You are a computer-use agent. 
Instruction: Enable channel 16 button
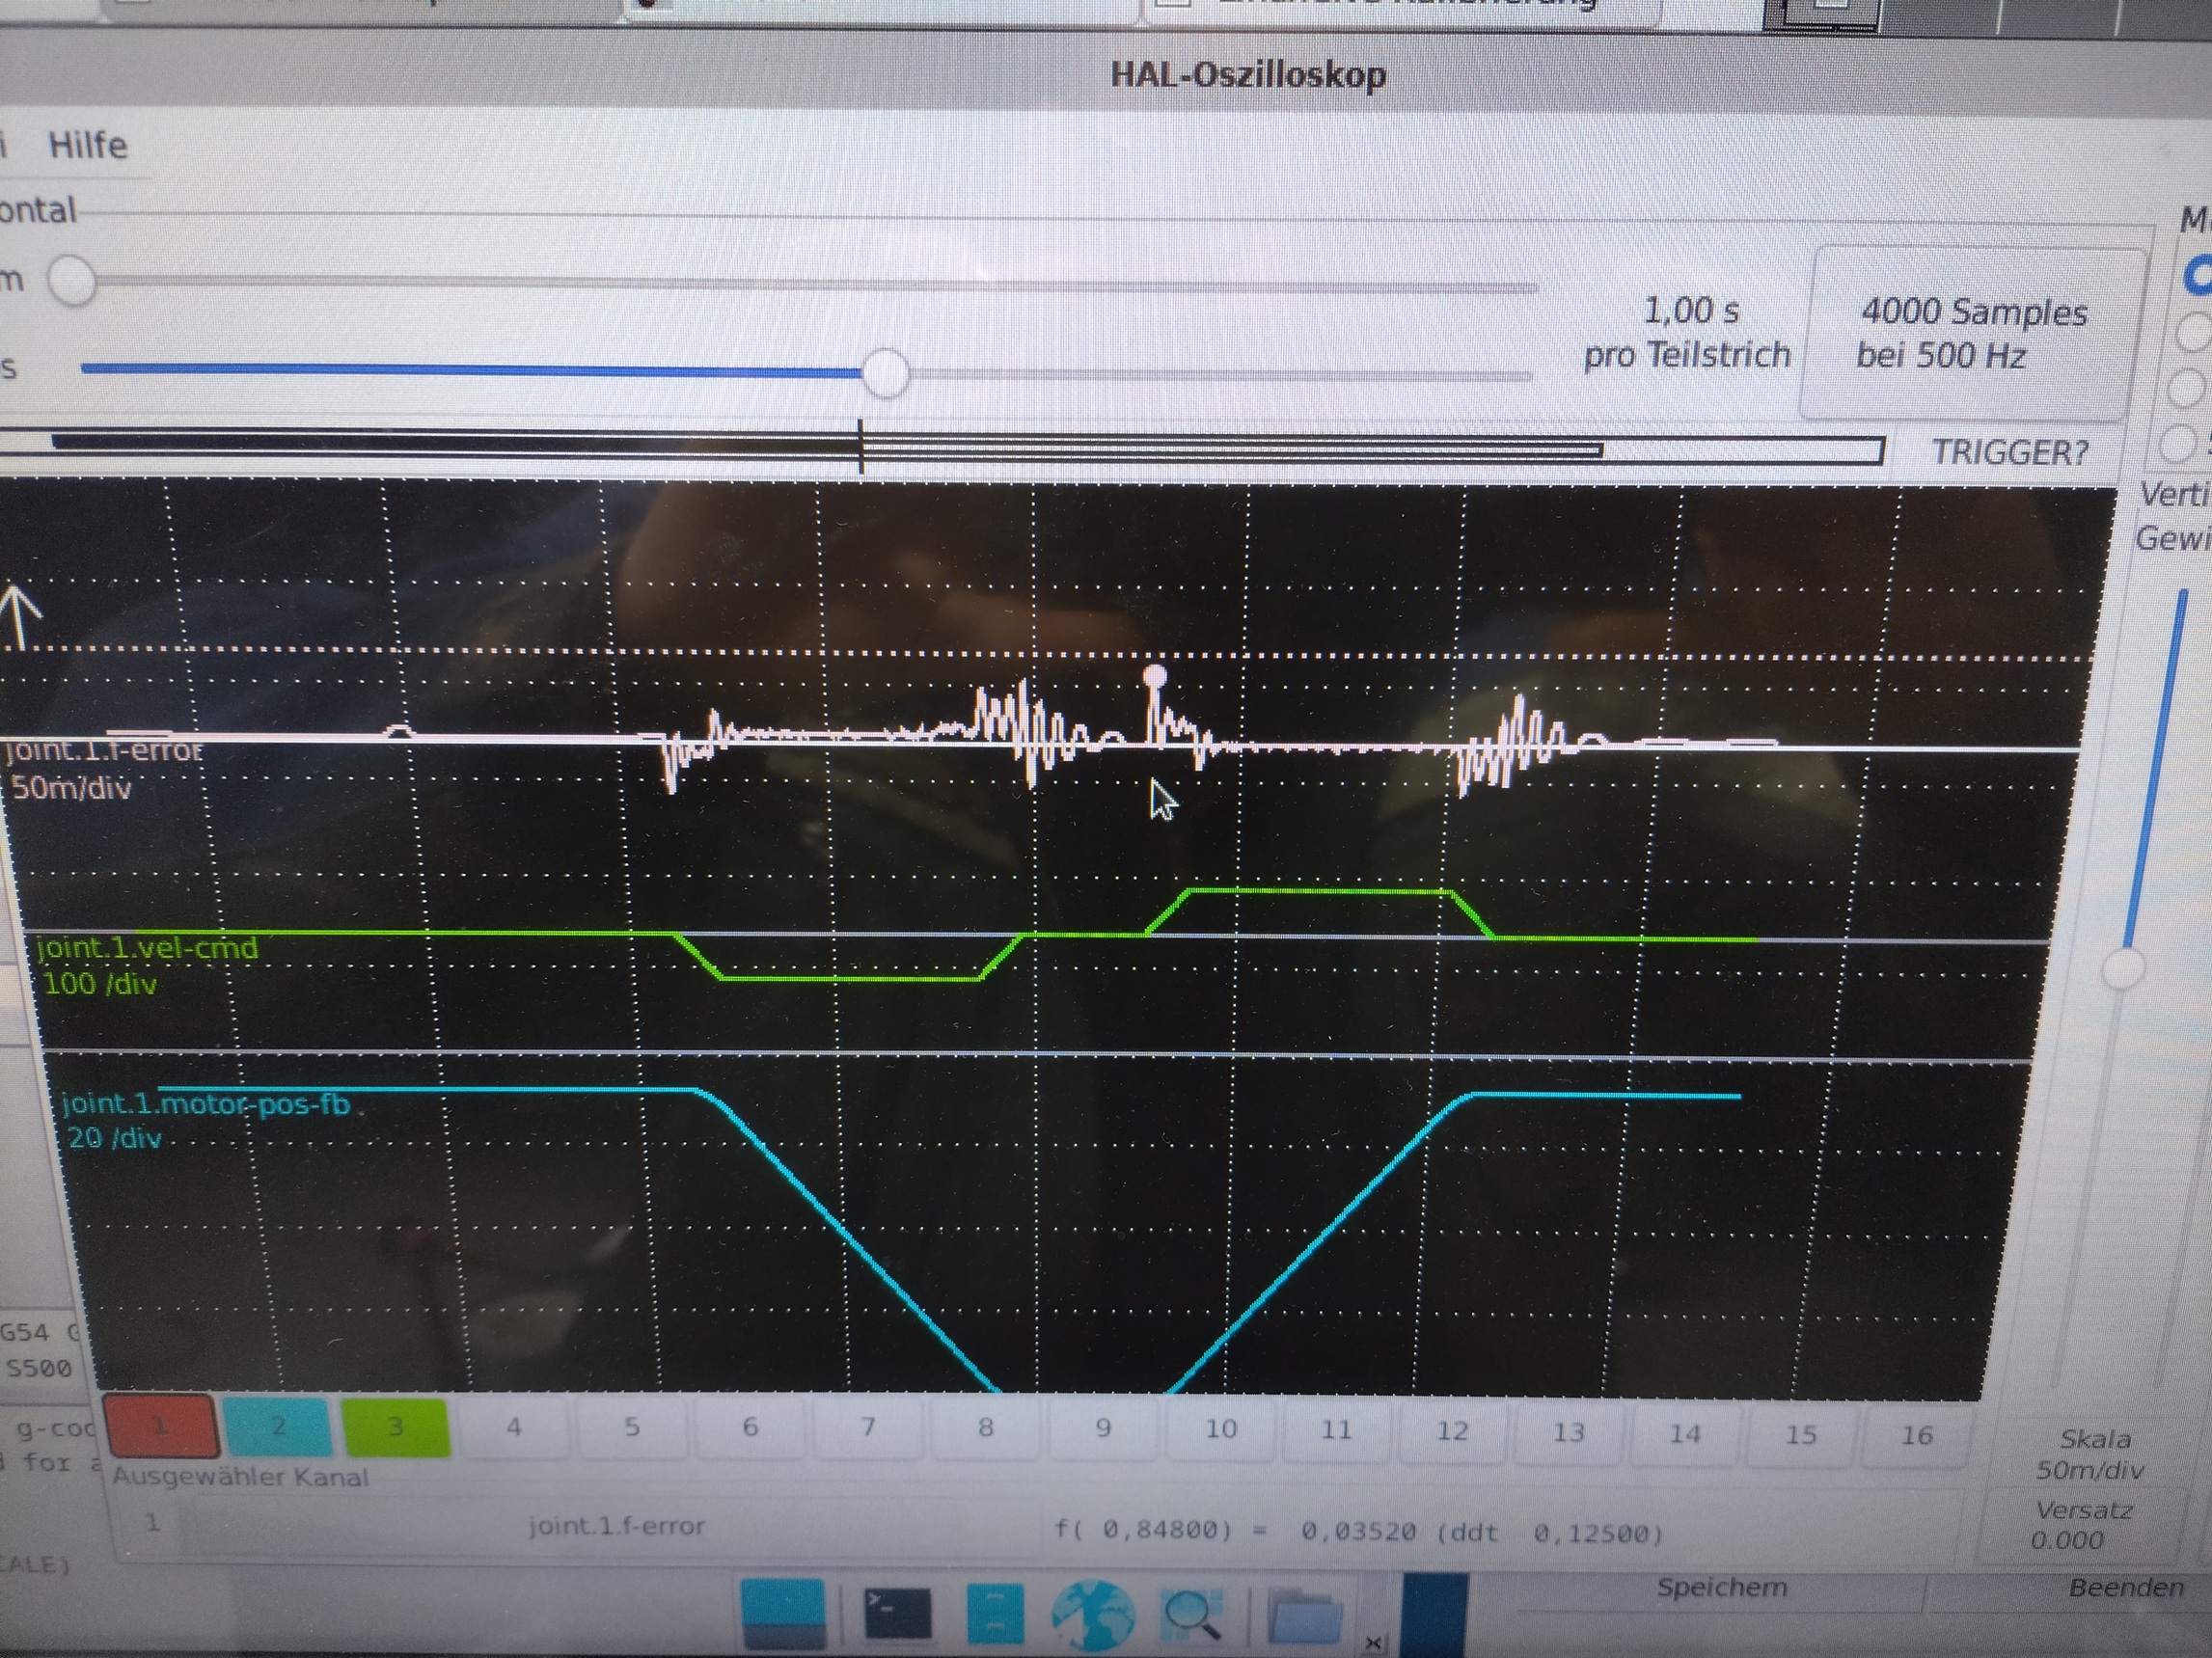(x=1916, y=1436)
